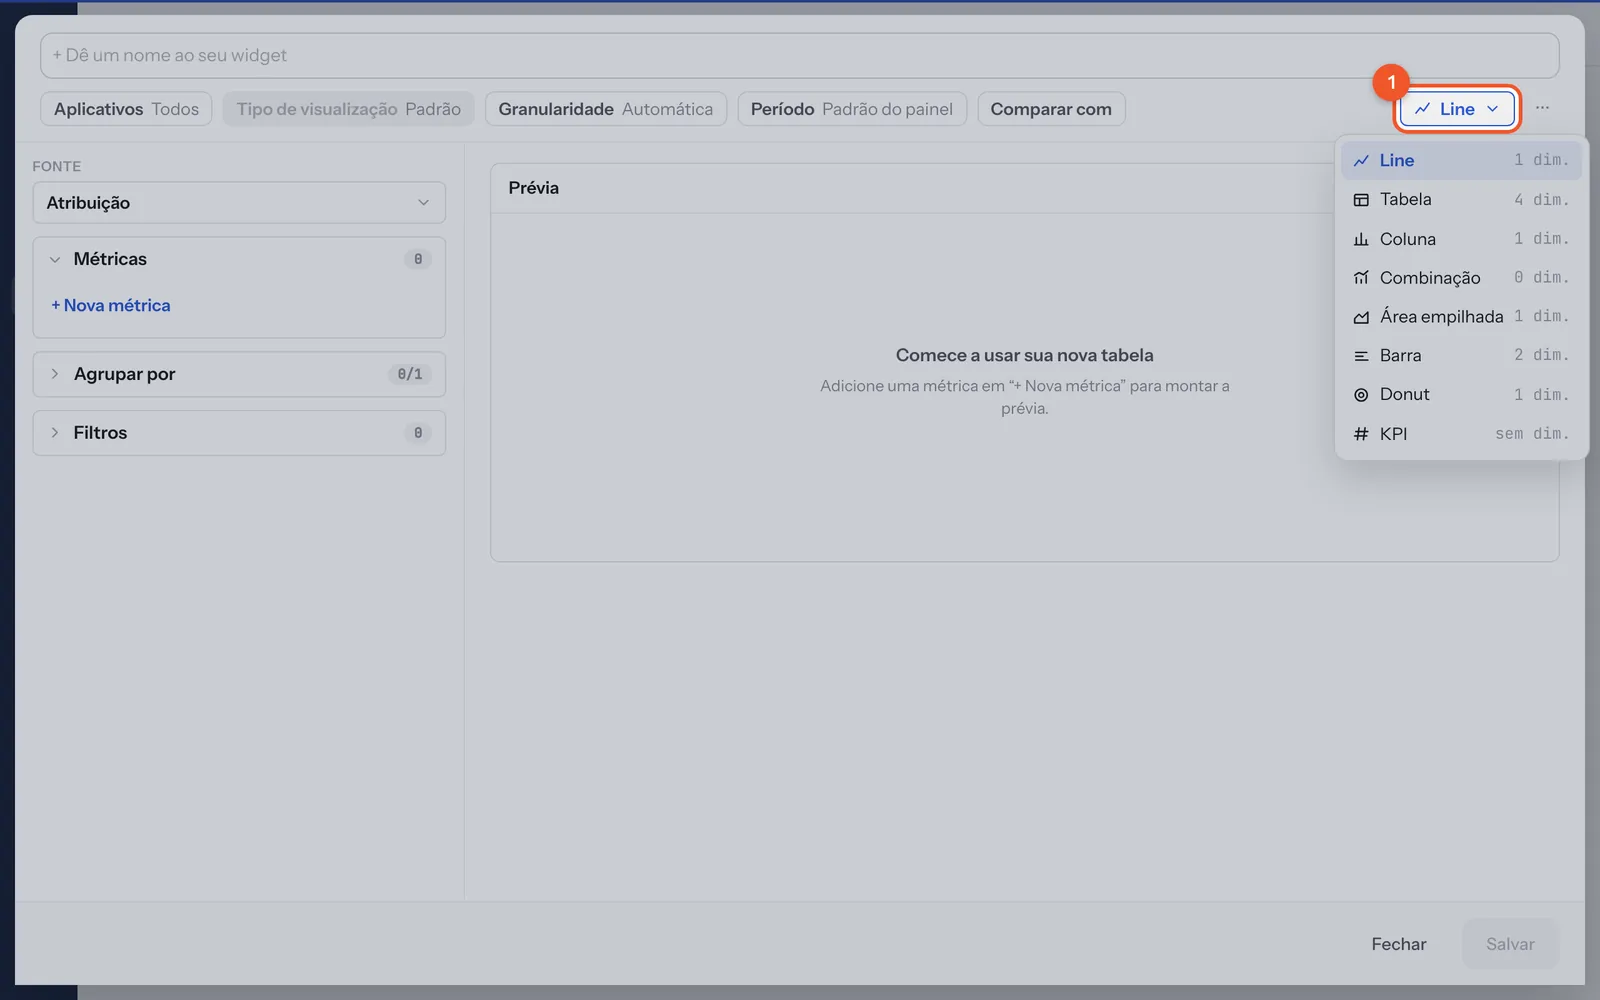Viewport: 1600px width, 1000px height.
Task: Click the Comparar com button
Action: coord(1051,109)
